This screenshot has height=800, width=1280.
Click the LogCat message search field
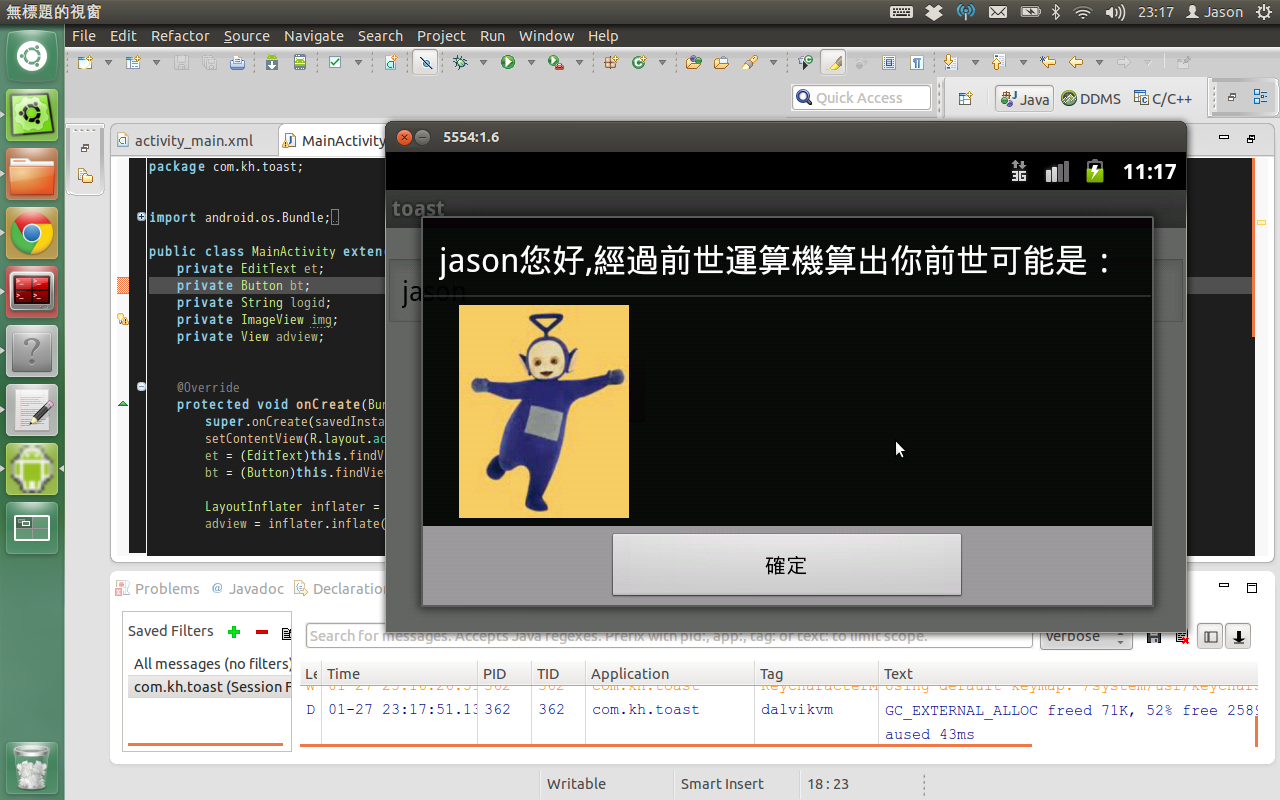tap(669, 636)
